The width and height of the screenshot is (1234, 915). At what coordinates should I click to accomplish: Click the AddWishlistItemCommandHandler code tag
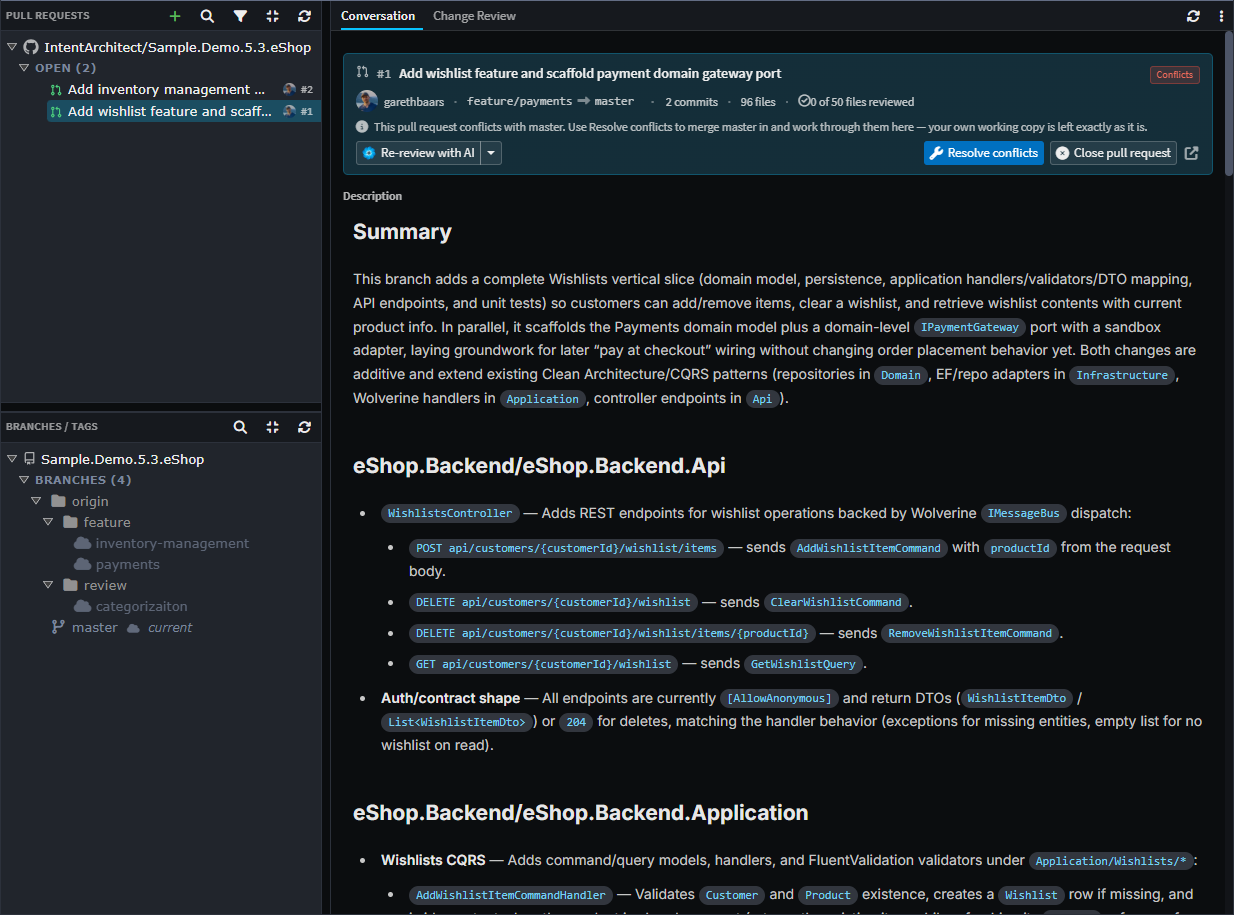(510, 895)
